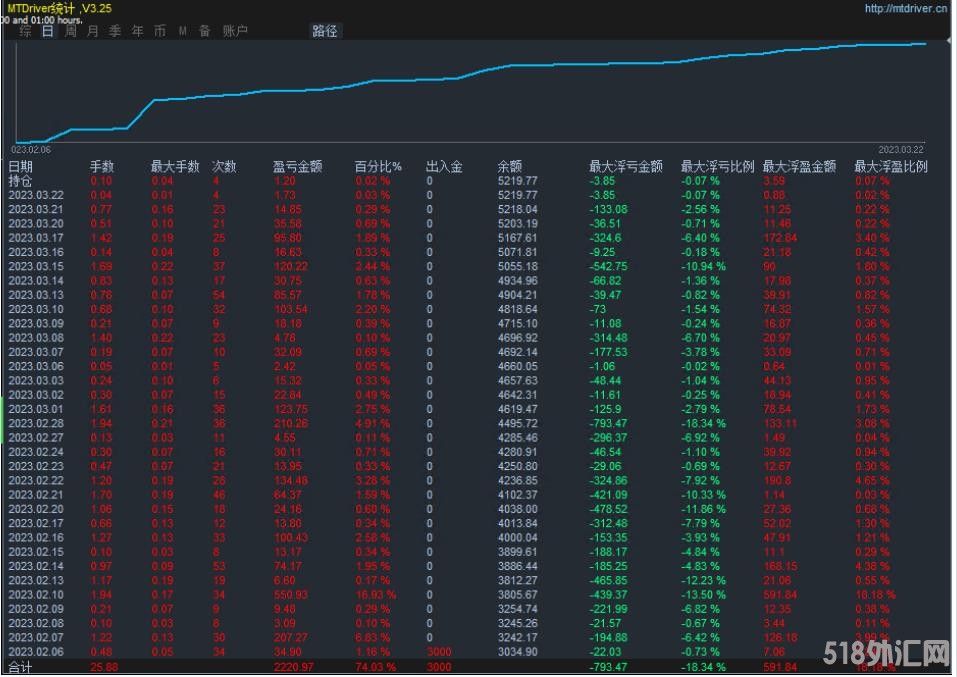Click the 合计 totals row label

click(x=21, y=665)
